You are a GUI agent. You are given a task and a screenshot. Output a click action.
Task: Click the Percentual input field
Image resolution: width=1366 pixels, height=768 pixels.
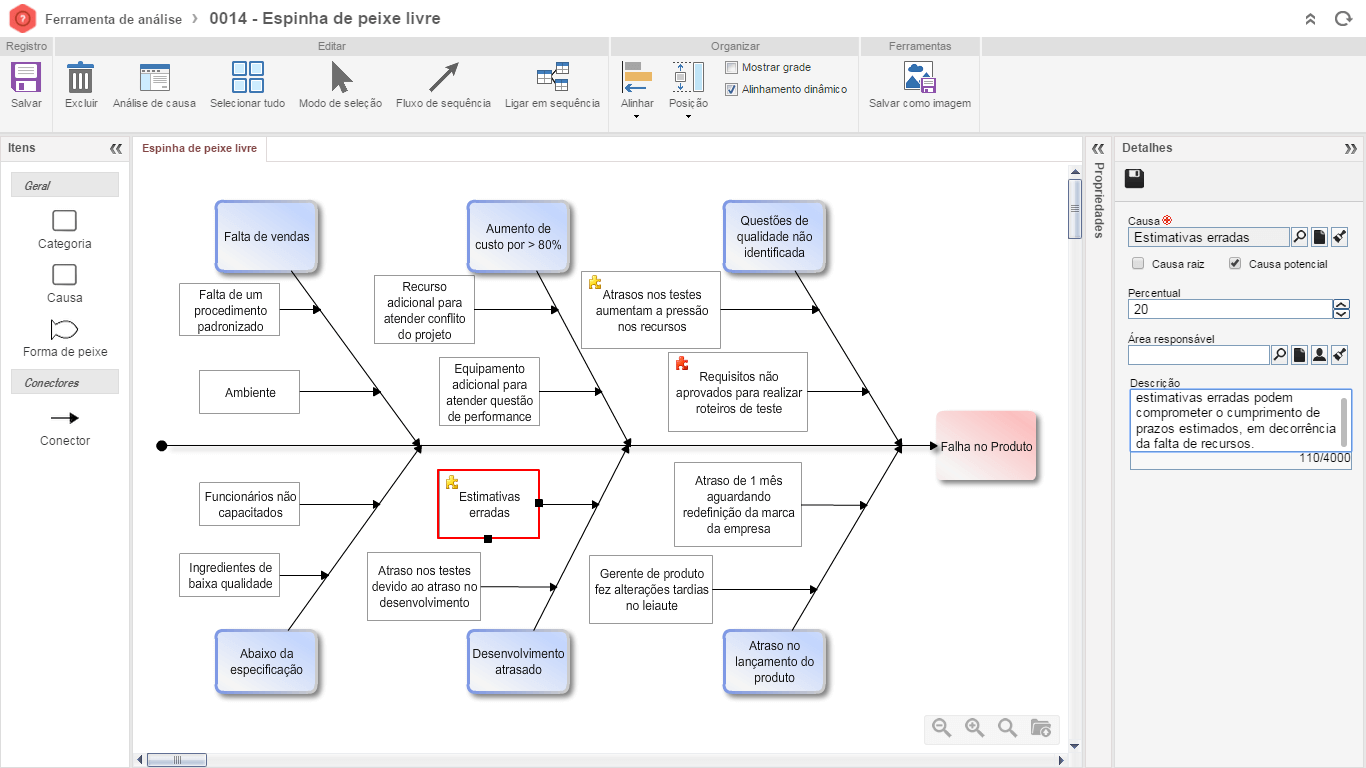click(1230, 310)
